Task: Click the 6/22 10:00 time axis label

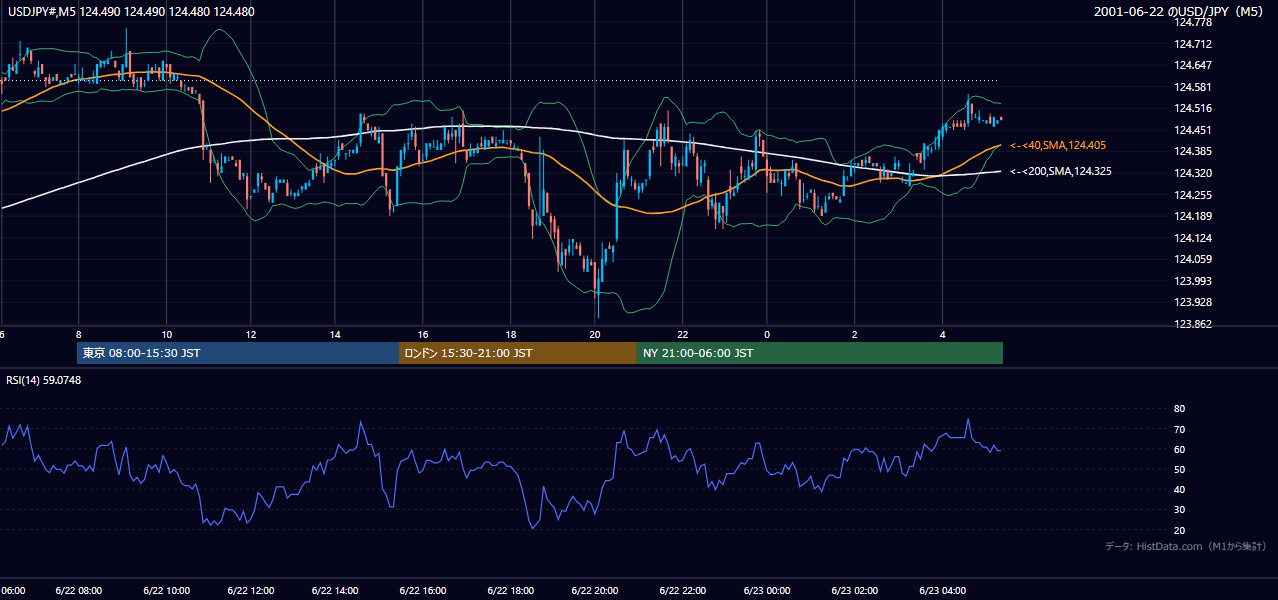Action: click(x=165, y=591)
